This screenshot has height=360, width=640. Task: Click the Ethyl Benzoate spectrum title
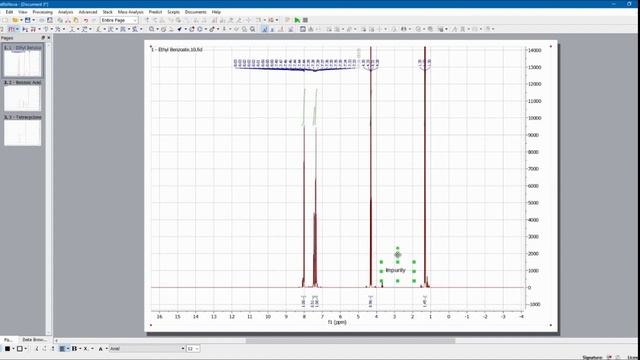click(177, 49)
